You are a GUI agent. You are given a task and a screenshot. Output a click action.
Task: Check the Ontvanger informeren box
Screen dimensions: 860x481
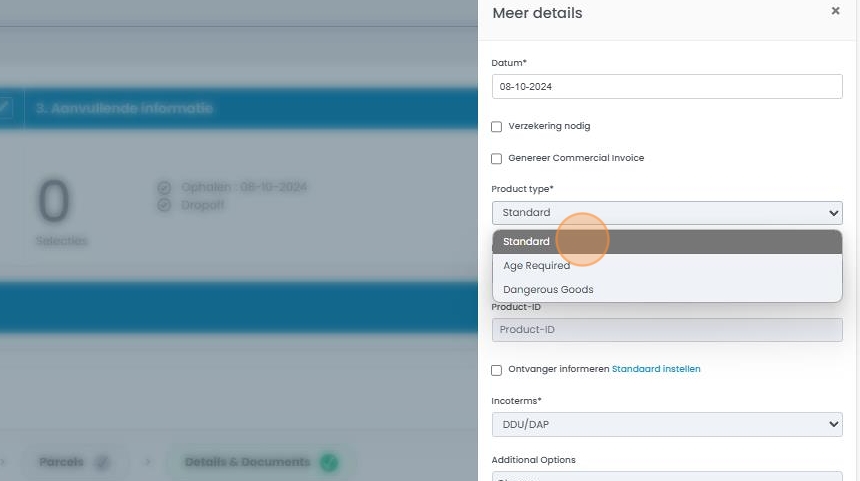coord(497,370)
